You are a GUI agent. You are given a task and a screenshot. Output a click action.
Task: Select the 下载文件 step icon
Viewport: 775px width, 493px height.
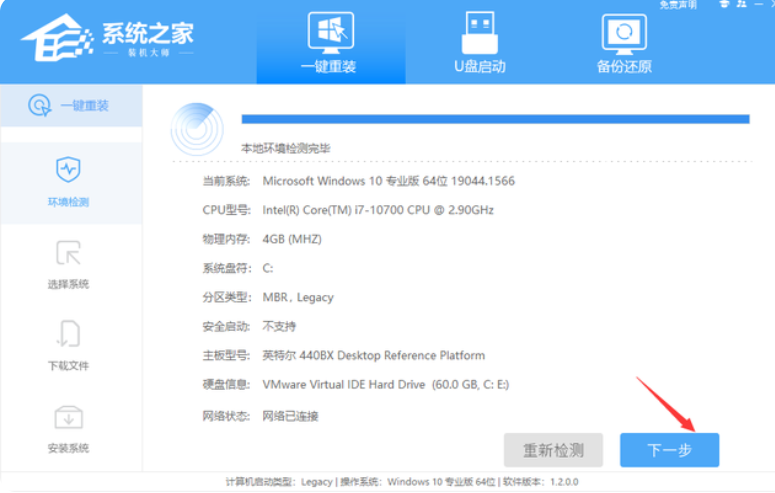click(x=68, y=334)
